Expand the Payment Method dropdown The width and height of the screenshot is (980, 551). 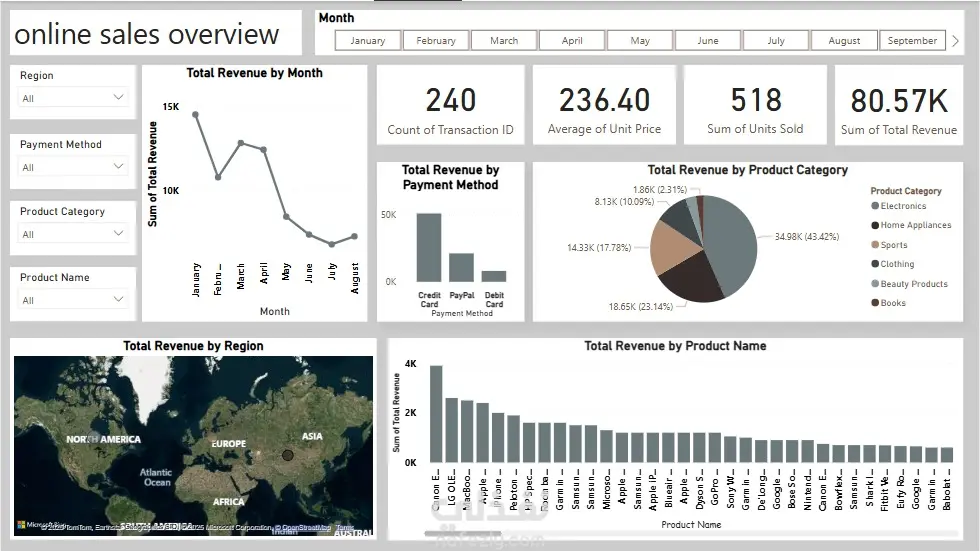coord(72,167)
